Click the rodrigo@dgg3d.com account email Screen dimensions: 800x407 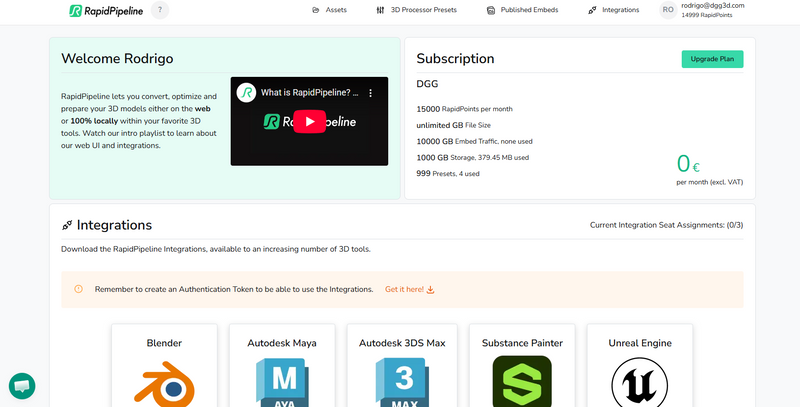click(x=713, y=6)
